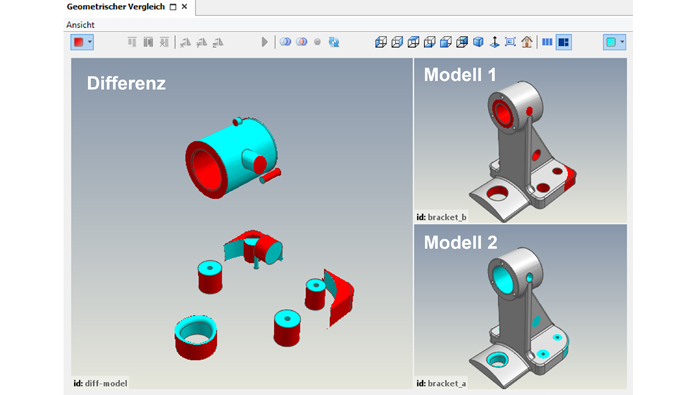Click the play arrow in toolbar
The height and width of the screenshot is (395, 695).
[265, 42]
